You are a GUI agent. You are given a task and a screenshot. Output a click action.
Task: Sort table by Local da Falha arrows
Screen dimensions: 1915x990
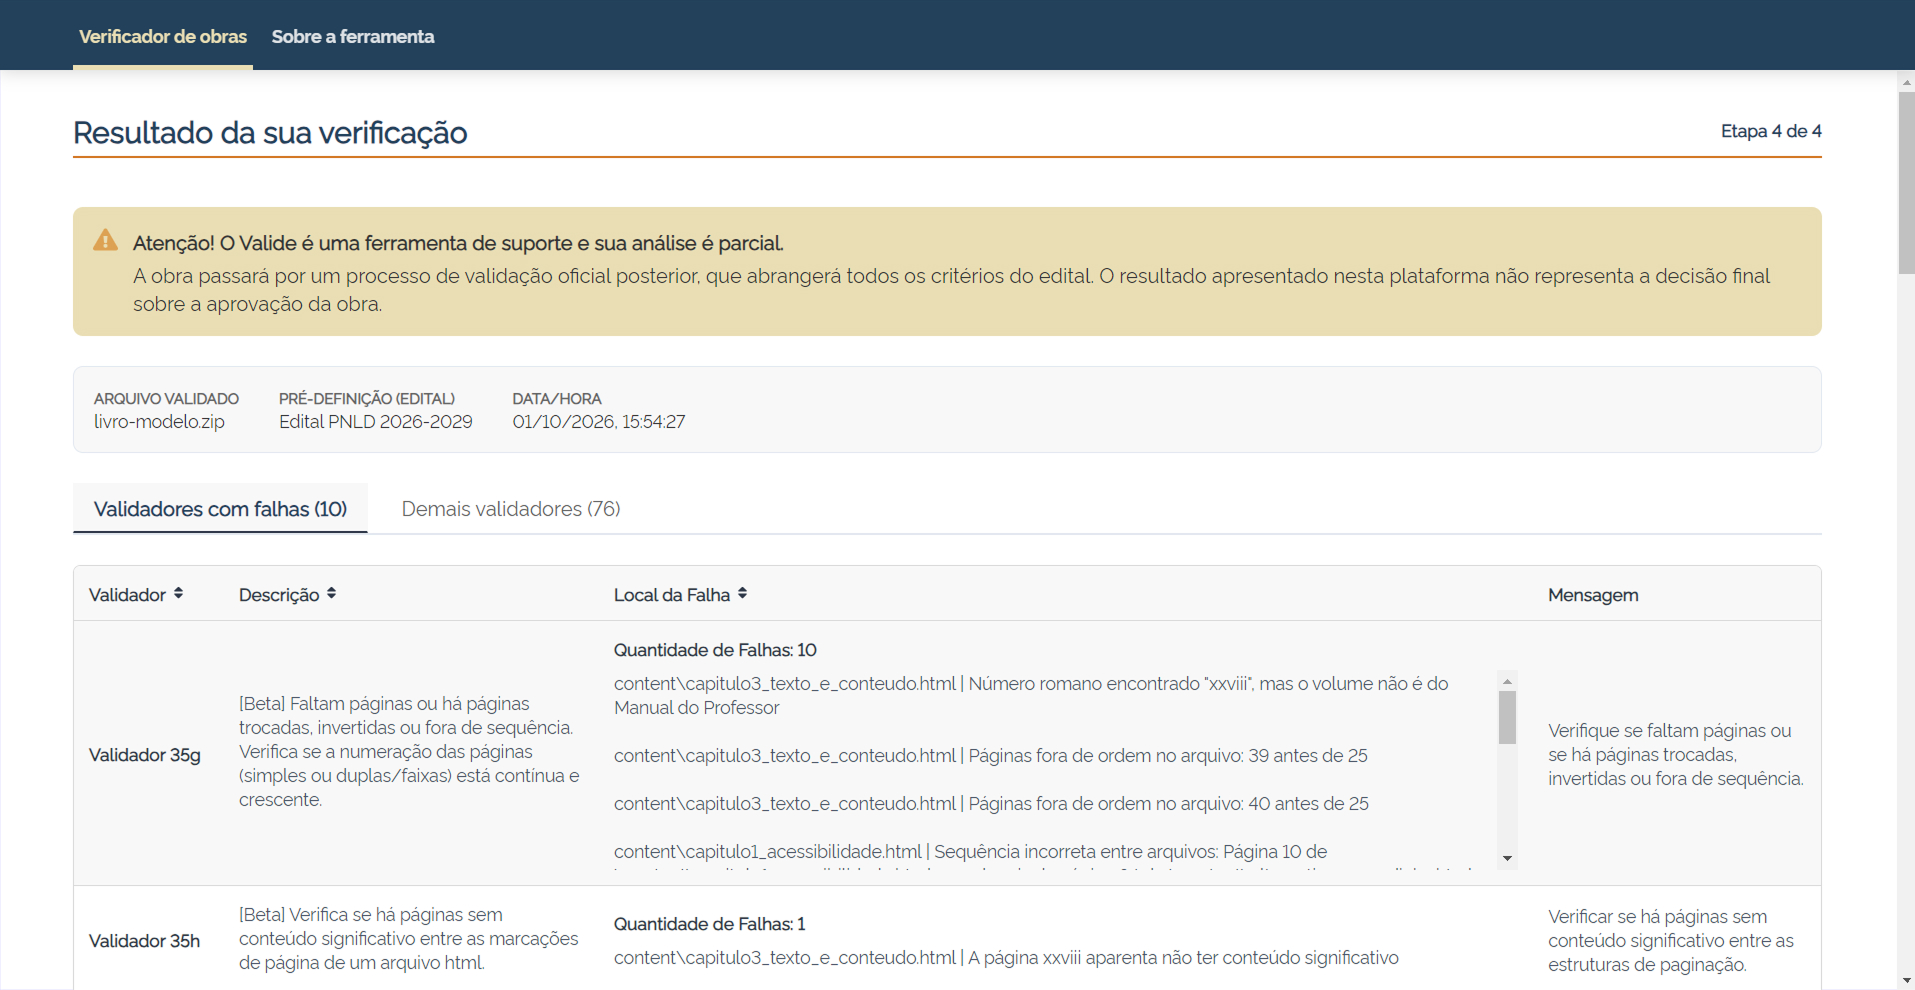click(742, 594)
